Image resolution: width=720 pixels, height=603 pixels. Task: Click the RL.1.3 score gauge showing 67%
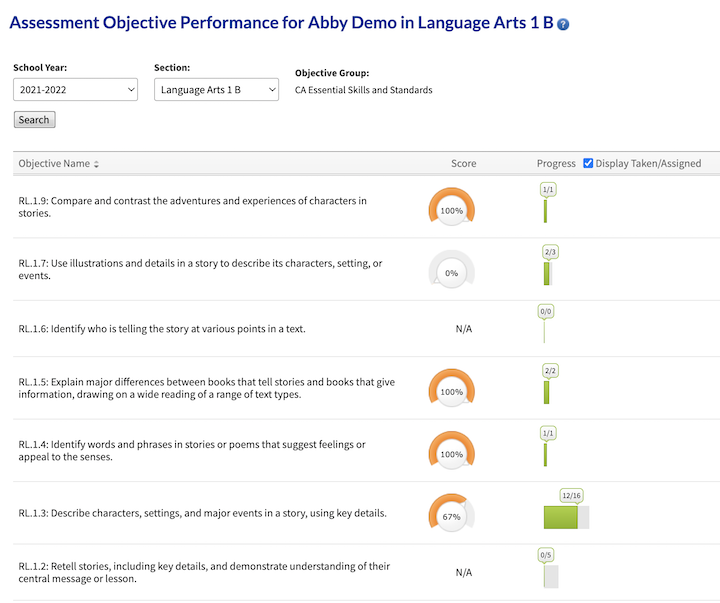[x=450, y=515]
